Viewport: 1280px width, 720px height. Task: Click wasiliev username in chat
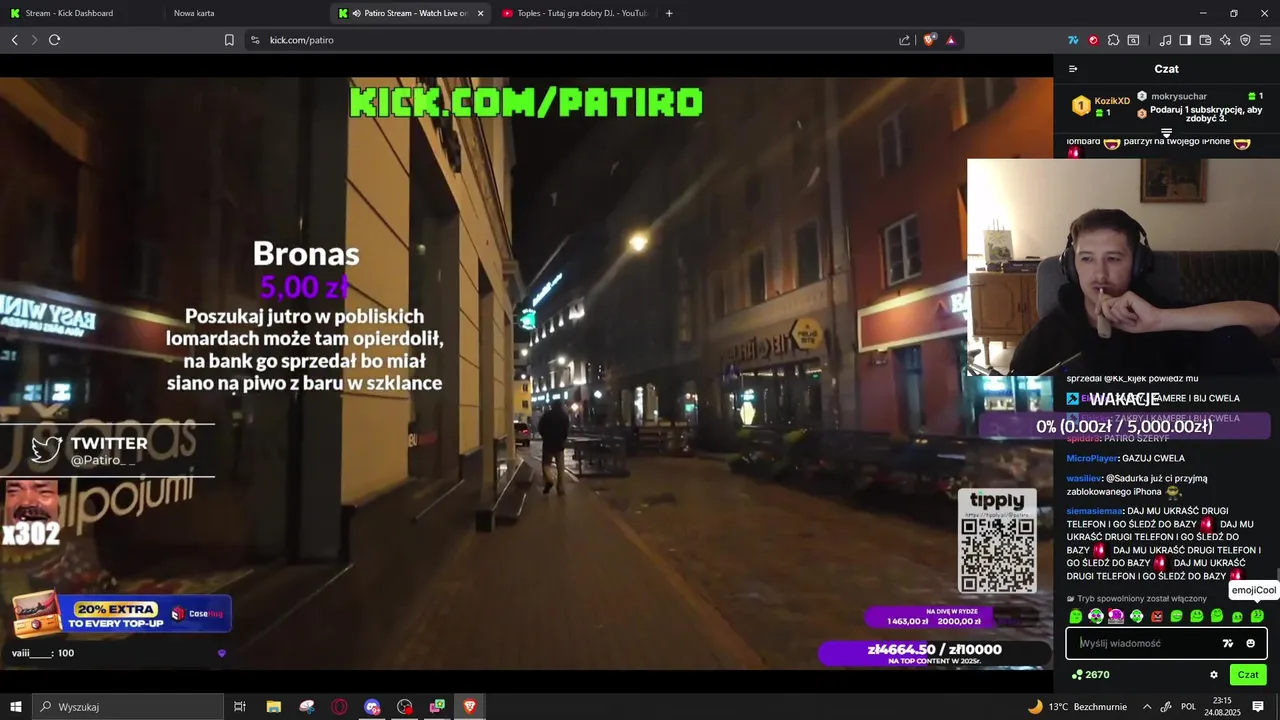(1084, 478)
